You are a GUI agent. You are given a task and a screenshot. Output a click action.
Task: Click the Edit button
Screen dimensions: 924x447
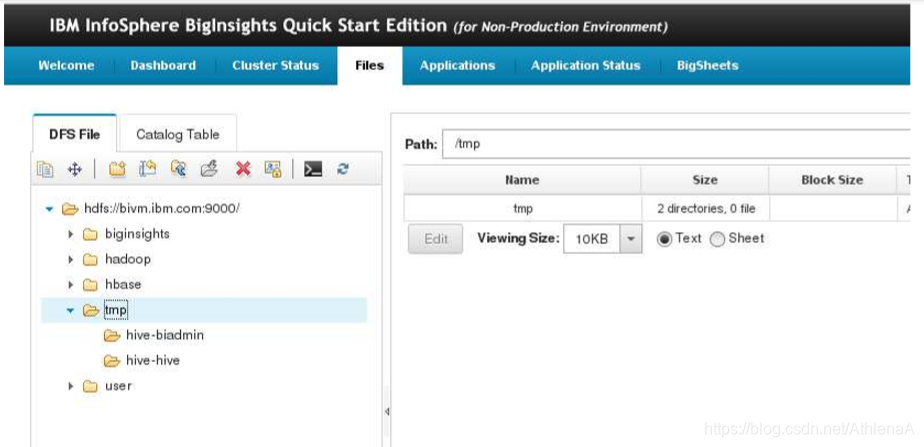point(436,239)
